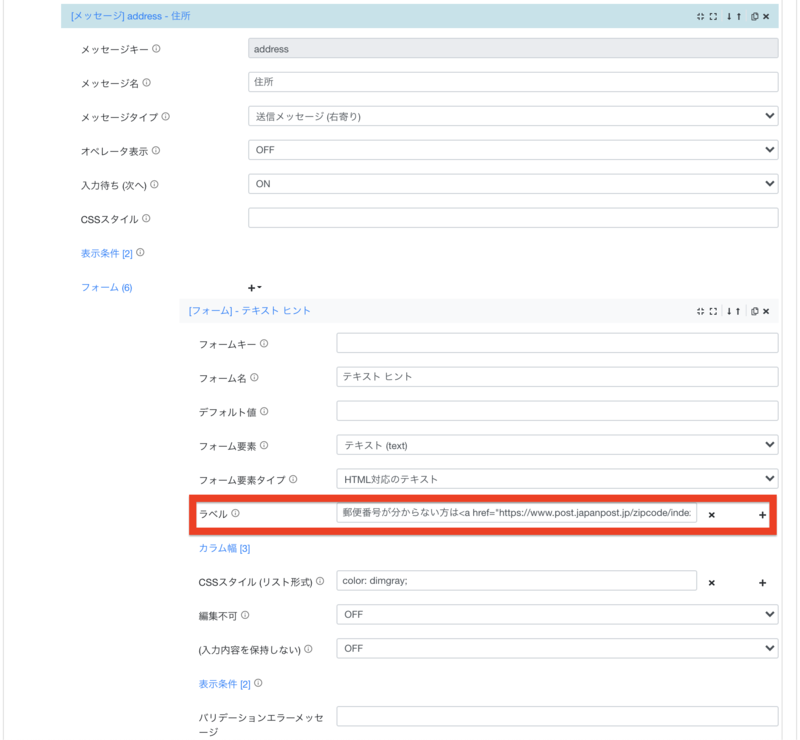Duplicate the address 住所 message
Image resolution: width=800 pixels, height=740 pixels.
[x=755, y=15]
